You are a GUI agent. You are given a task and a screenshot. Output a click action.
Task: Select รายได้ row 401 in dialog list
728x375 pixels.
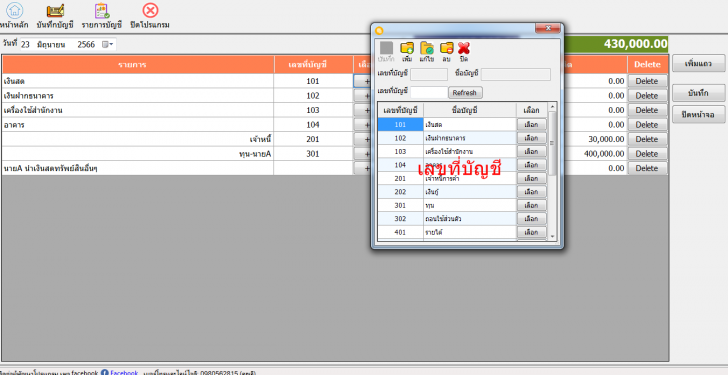tap(470, 232)
